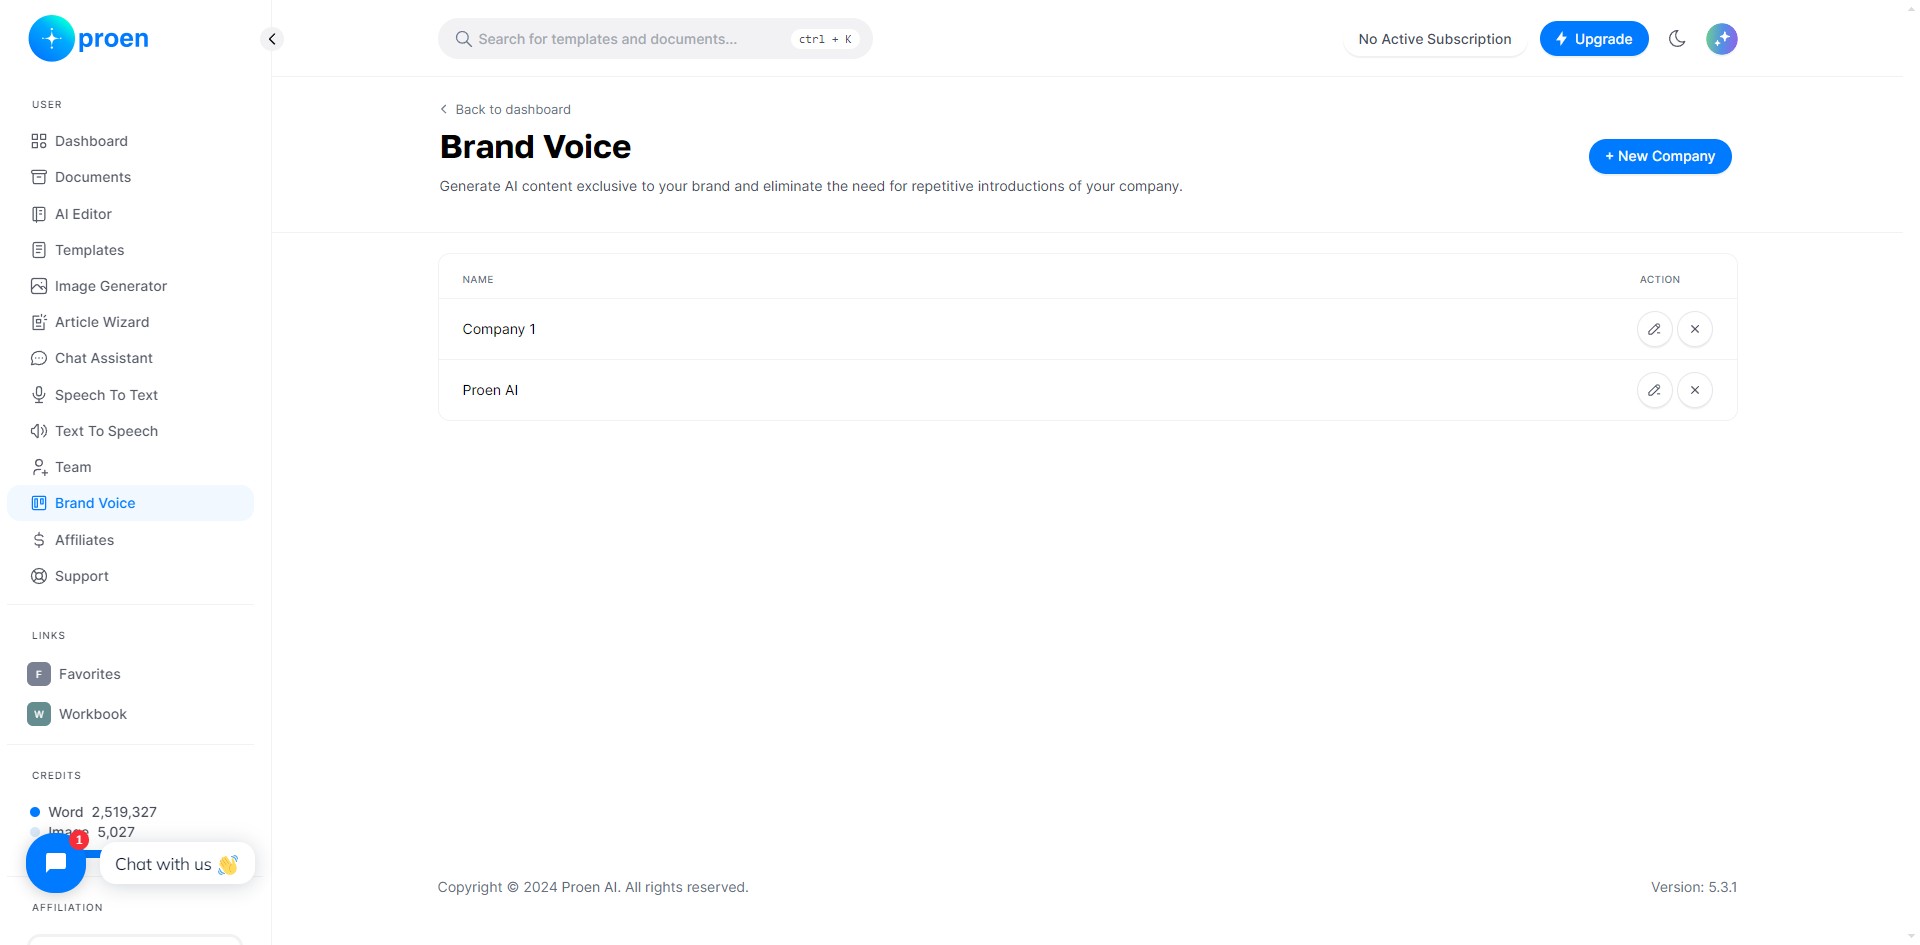
Task: Click the Text To Speech speaker icon
Action: pos(39,431)
